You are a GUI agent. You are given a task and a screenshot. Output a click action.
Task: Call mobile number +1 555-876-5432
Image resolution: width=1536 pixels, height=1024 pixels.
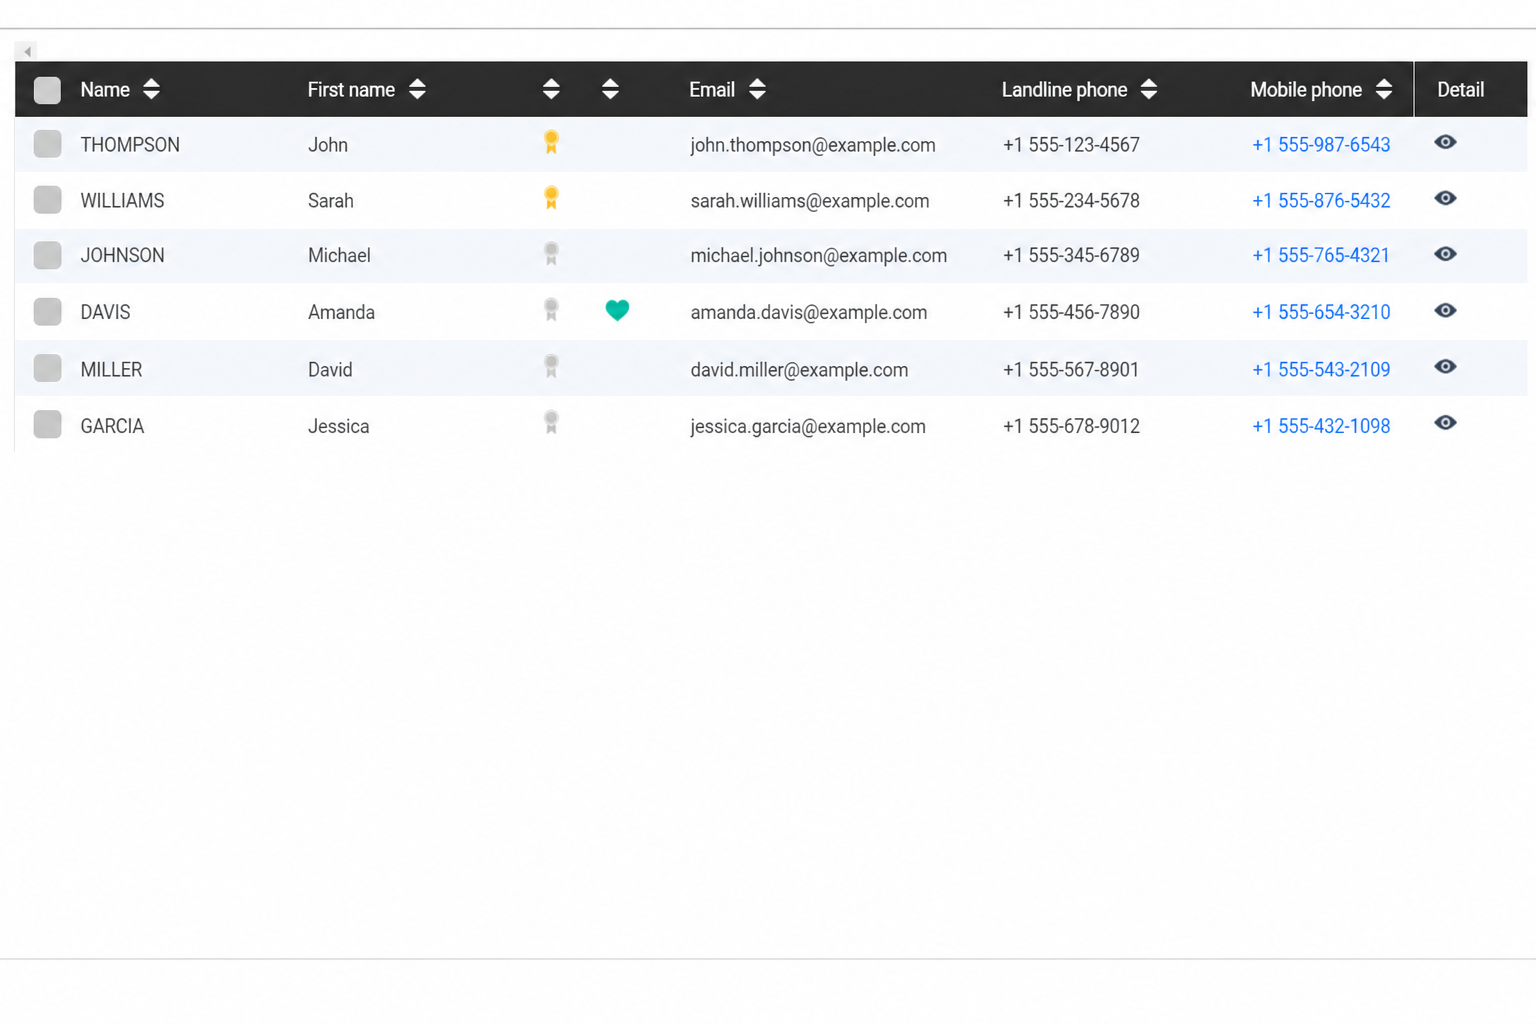pyautogui.click(x=1321, y=201)
